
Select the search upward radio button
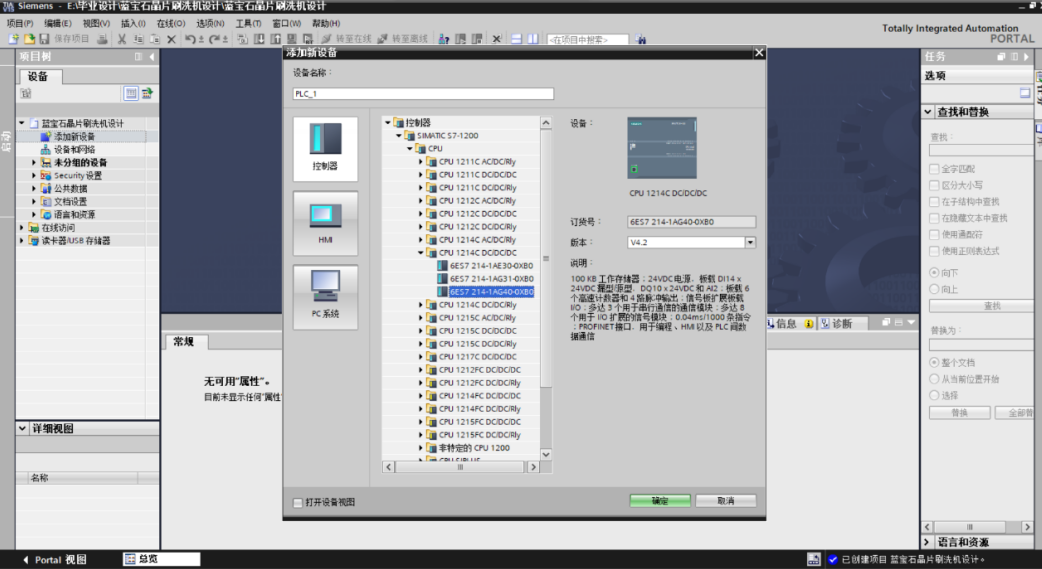(x=934, y=289)
